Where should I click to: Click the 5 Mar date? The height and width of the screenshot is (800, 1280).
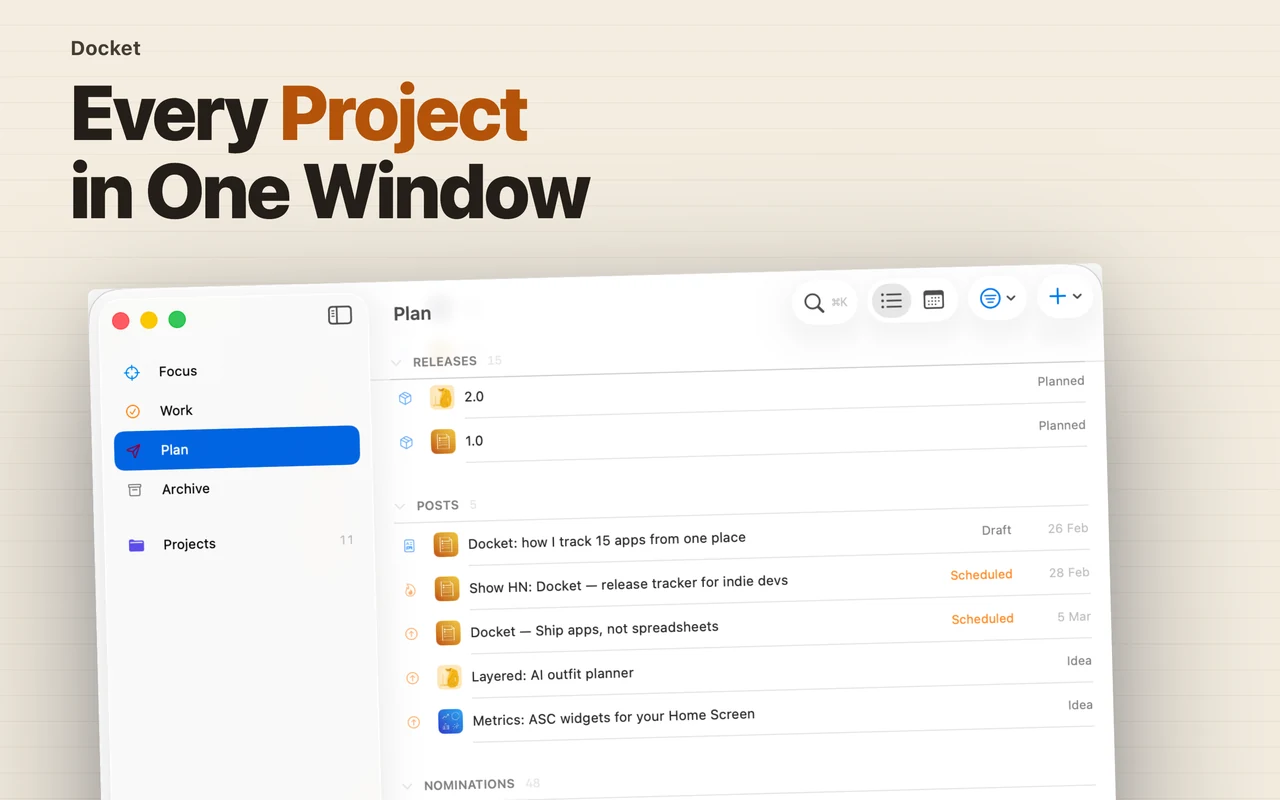[x=1074, y=617]
